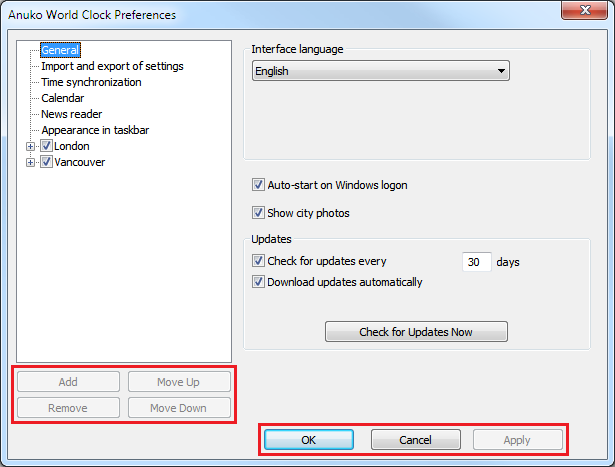Expand the London tree node

tap(31, 146)
